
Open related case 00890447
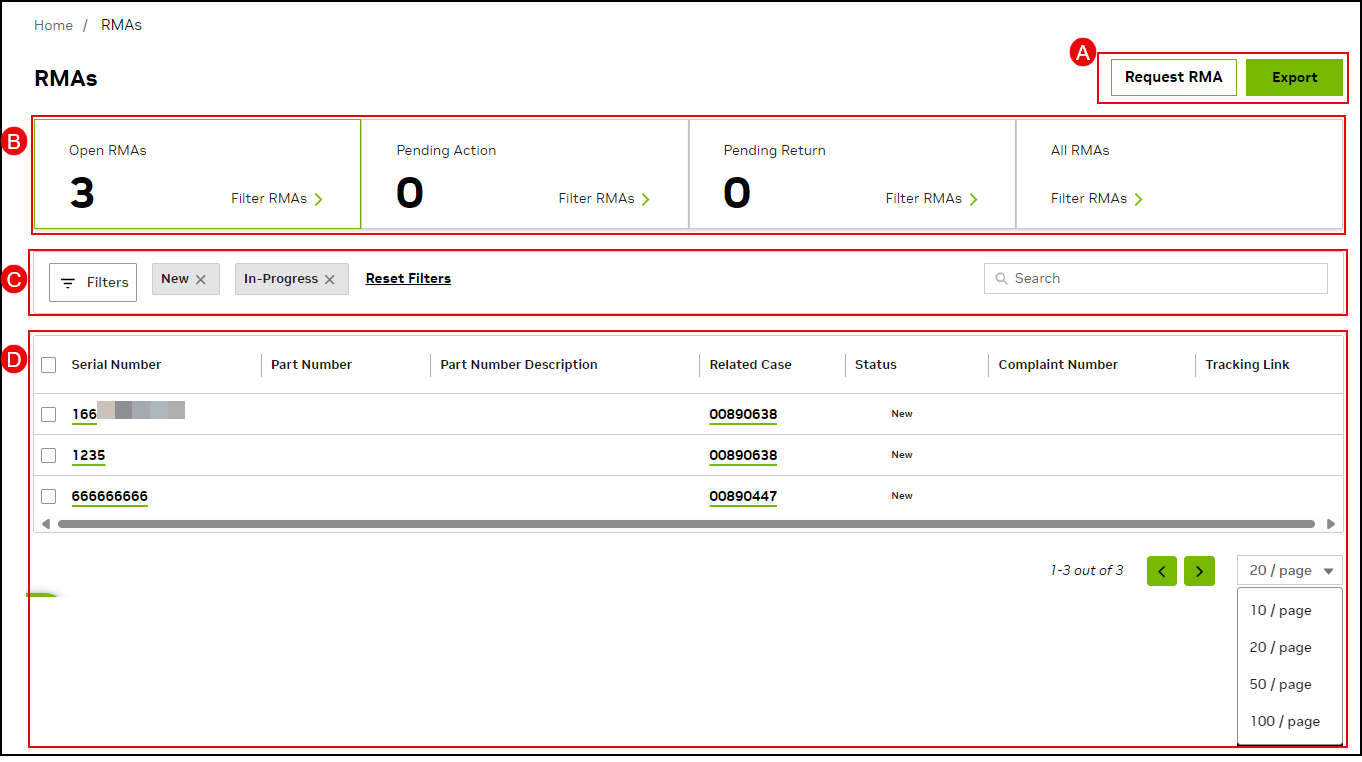743,496
